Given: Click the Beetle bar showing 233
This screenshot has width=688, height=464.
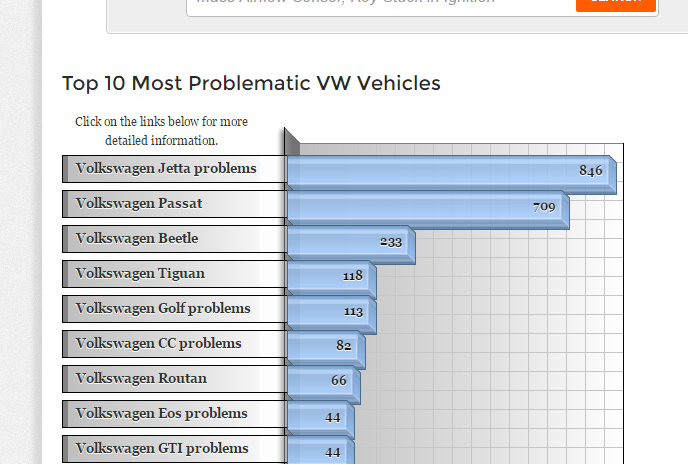Looking at the screenshot, I should click(x=351, y=245).
